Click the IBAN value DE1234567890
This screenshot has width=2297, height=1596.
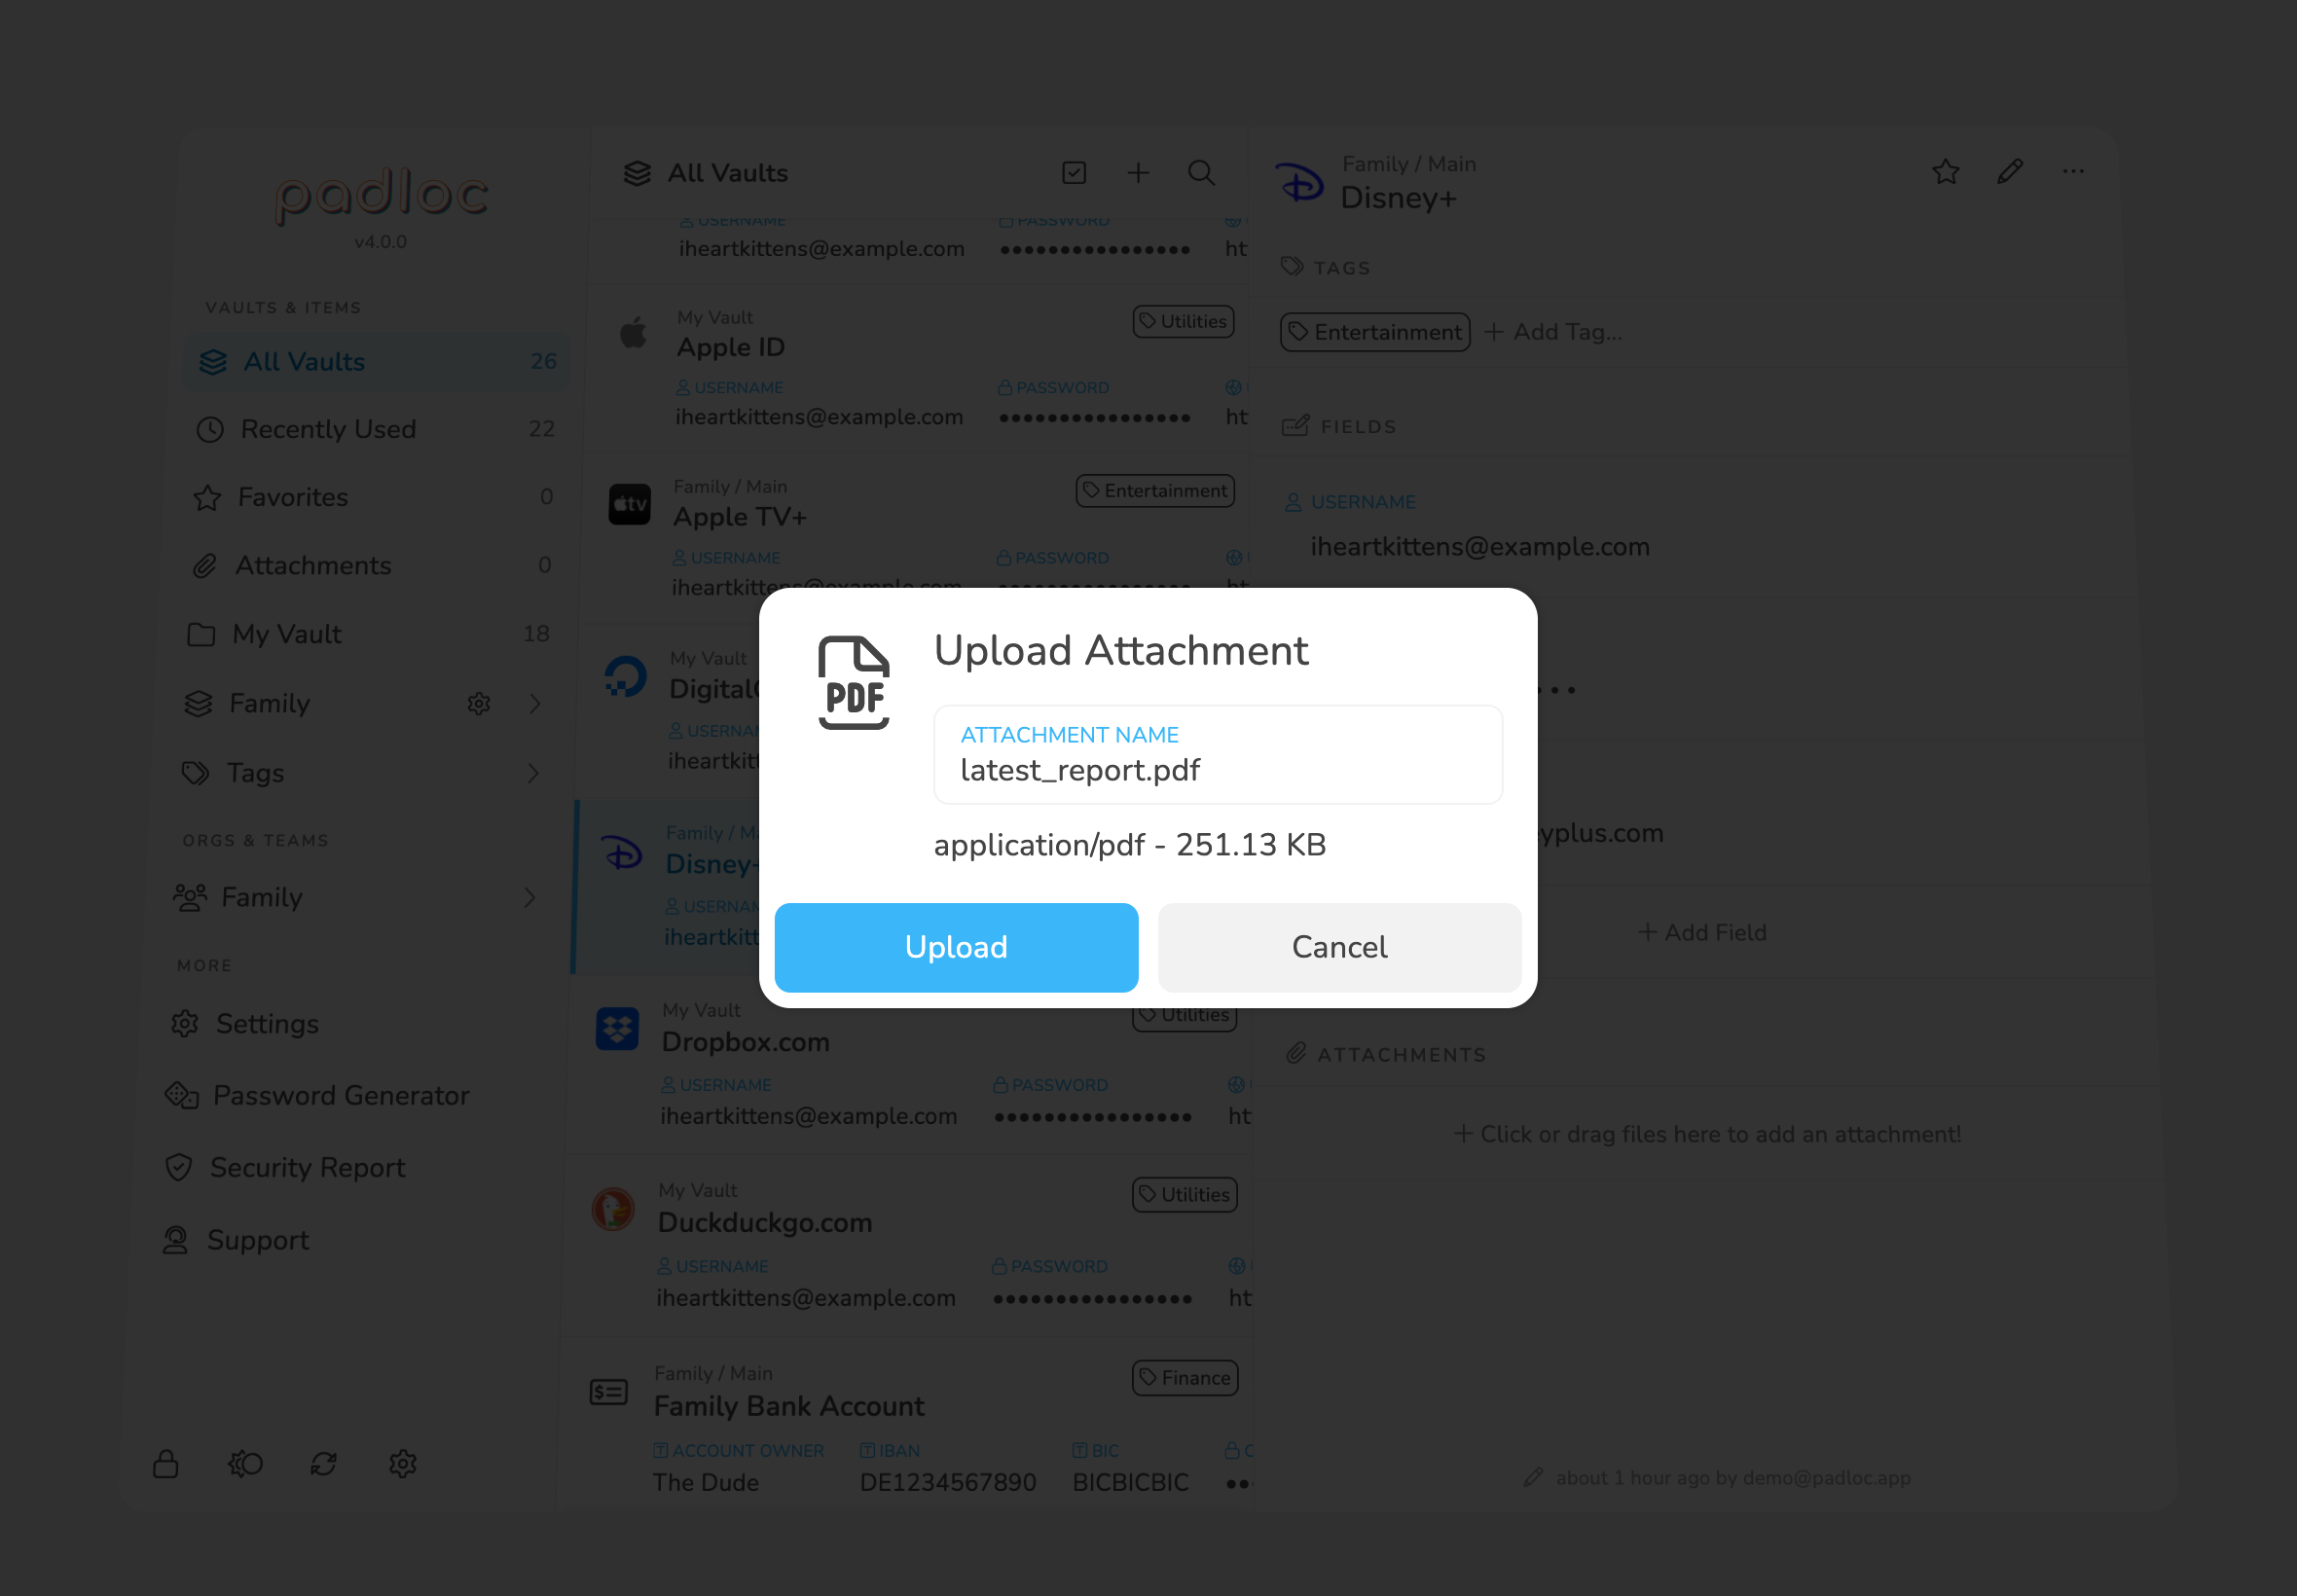pos(948,1483)
